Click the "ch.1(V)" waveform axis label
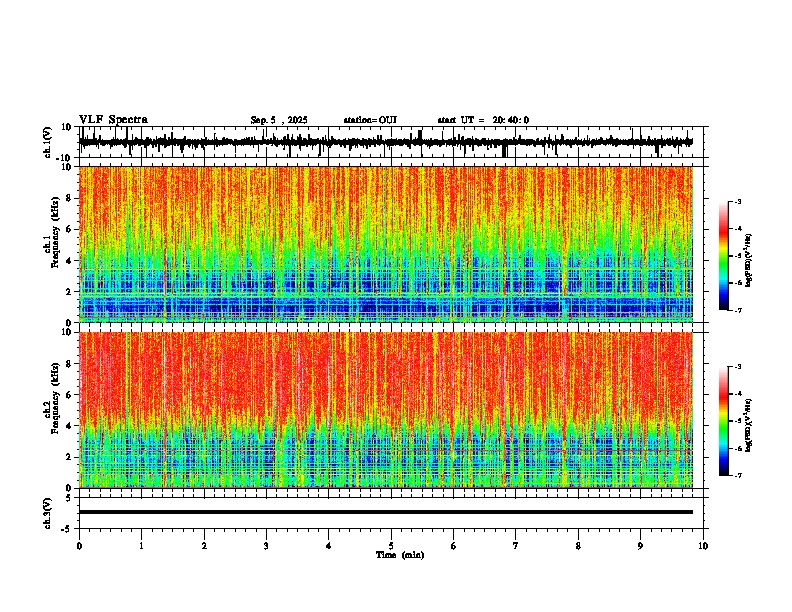This screenshot has height=612, width=792. [x=48, y=142]
